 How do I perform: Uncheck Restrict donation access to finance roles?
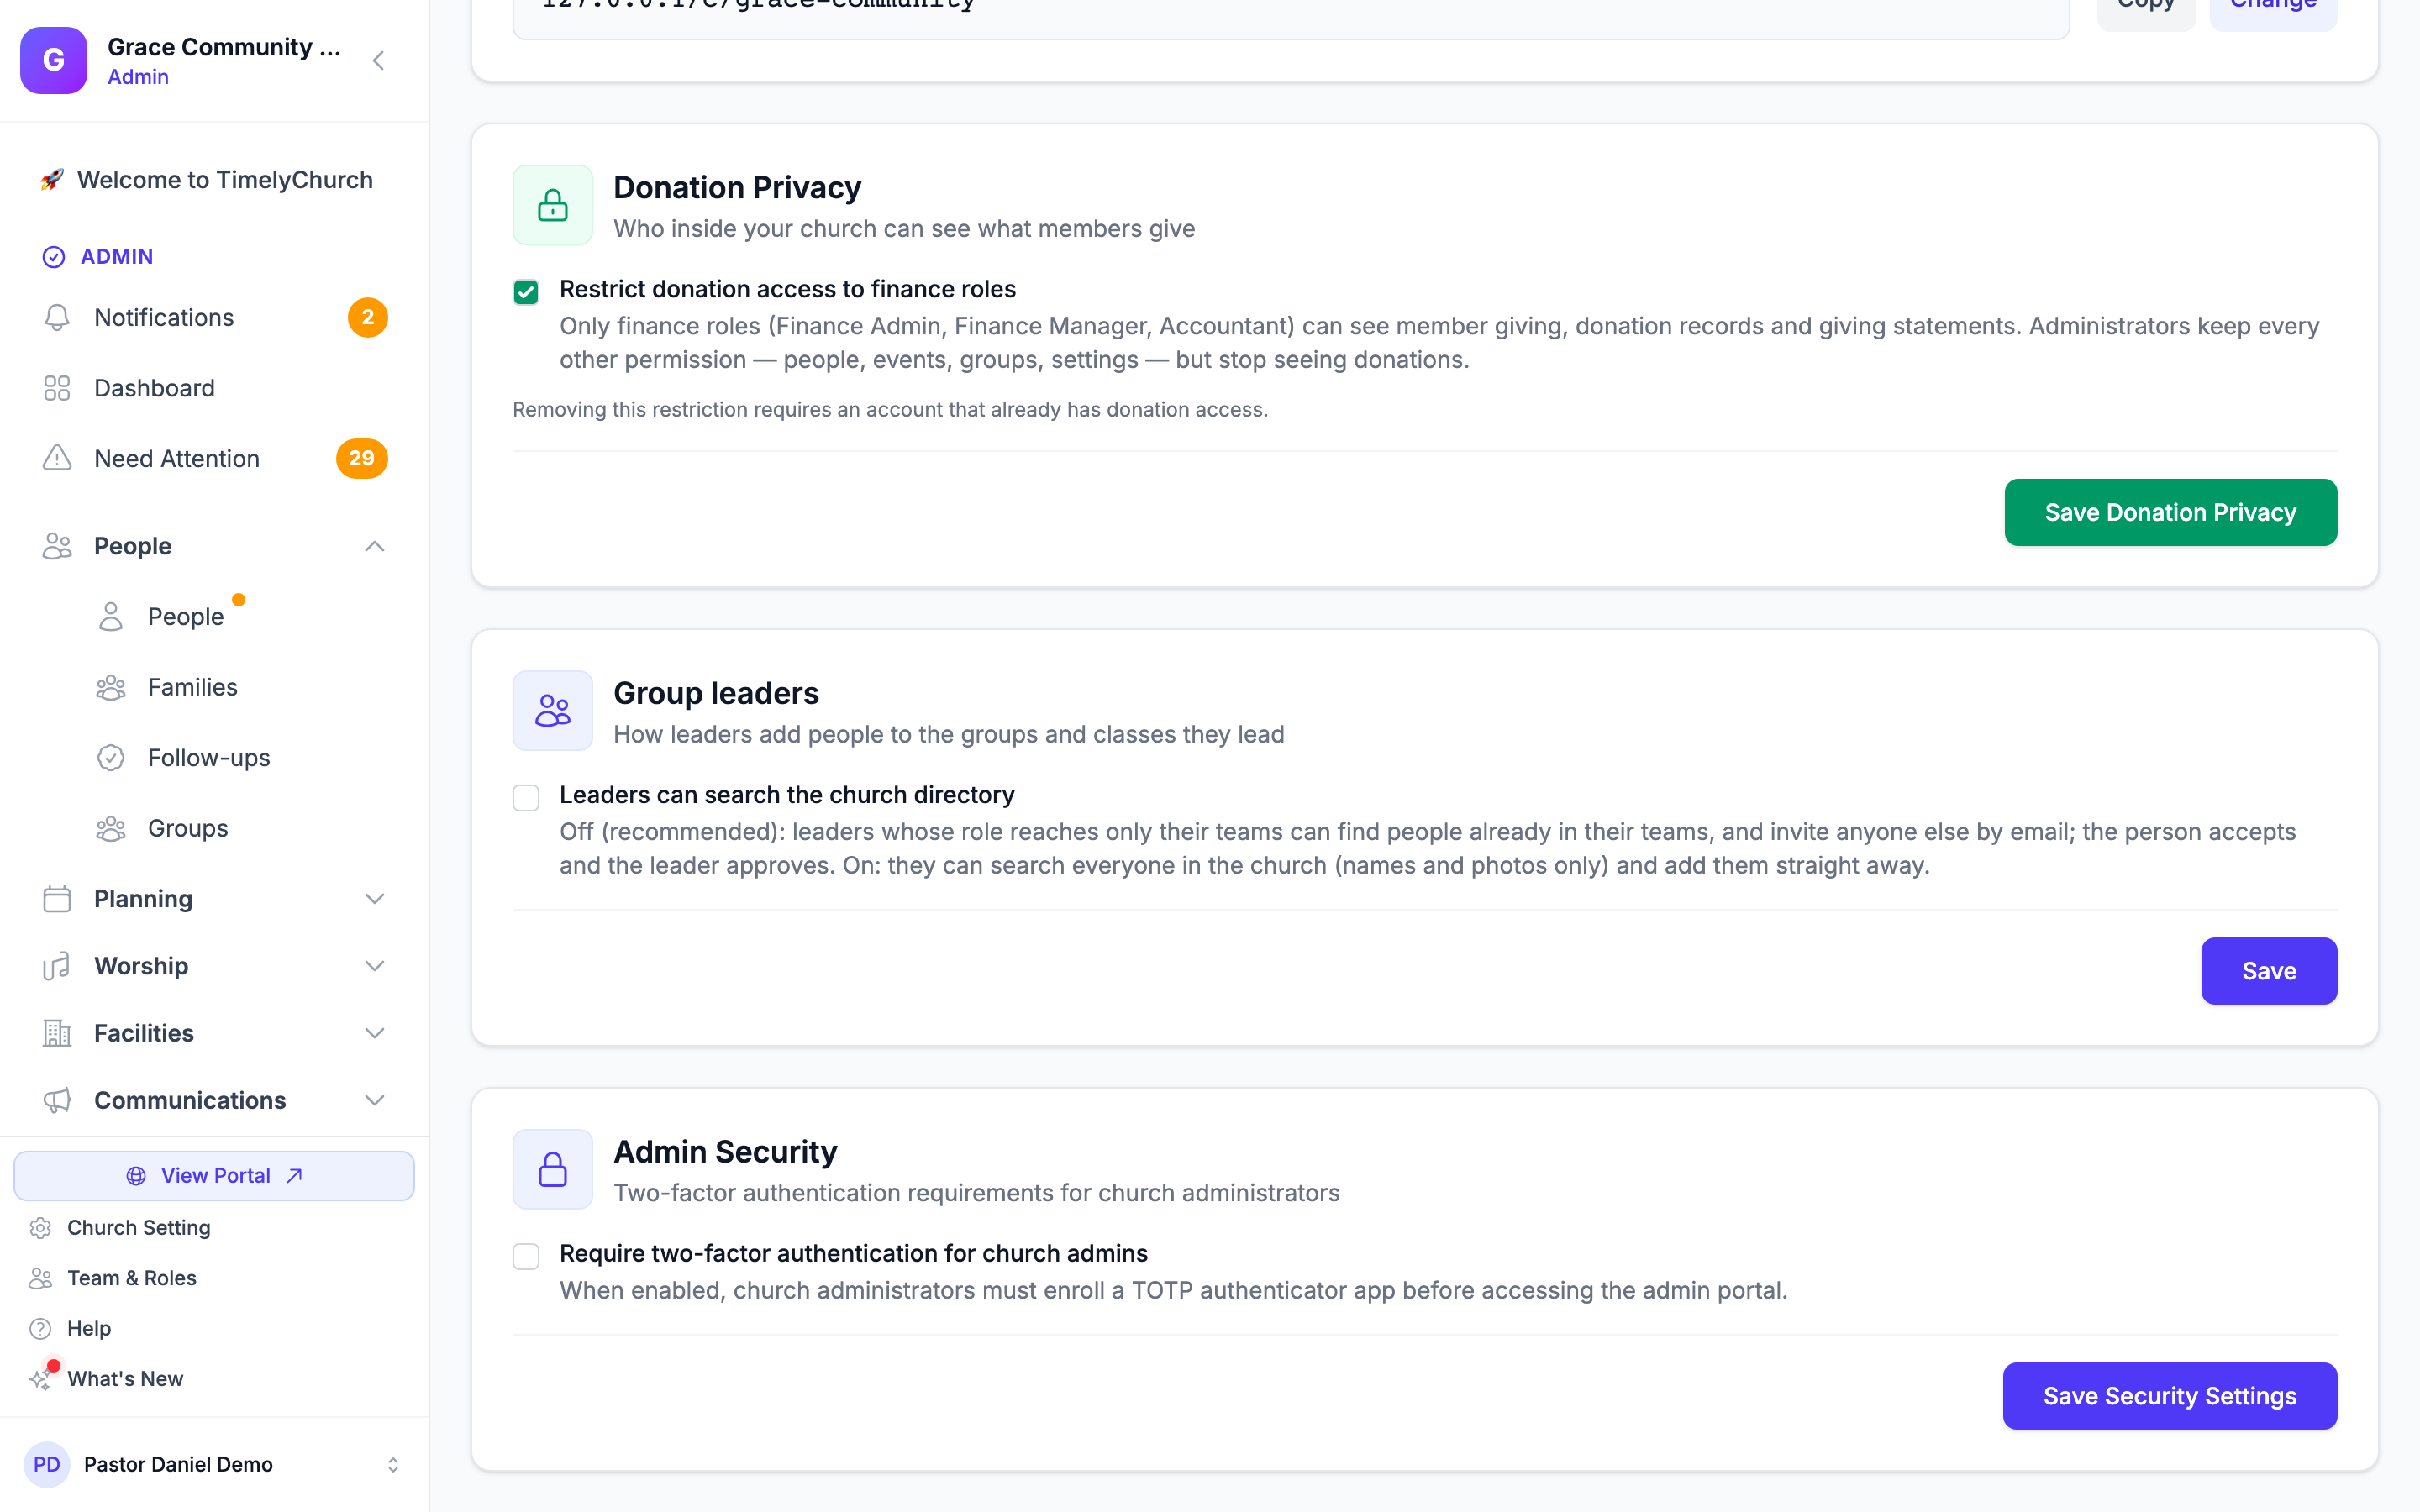click(x=526, y=292)
